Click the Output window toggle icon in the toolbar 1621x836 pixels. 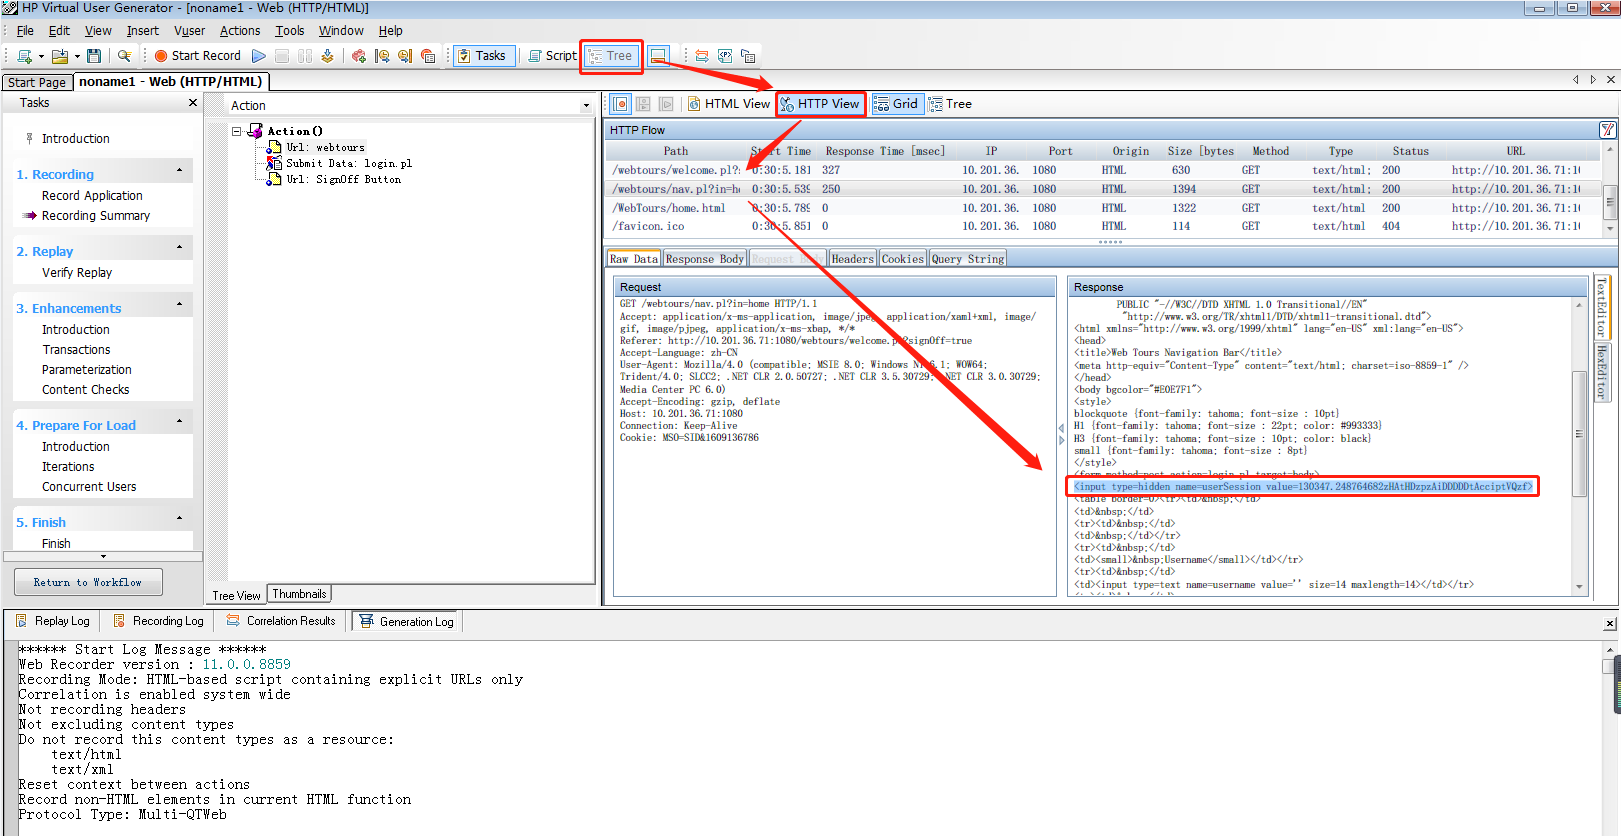658,56
